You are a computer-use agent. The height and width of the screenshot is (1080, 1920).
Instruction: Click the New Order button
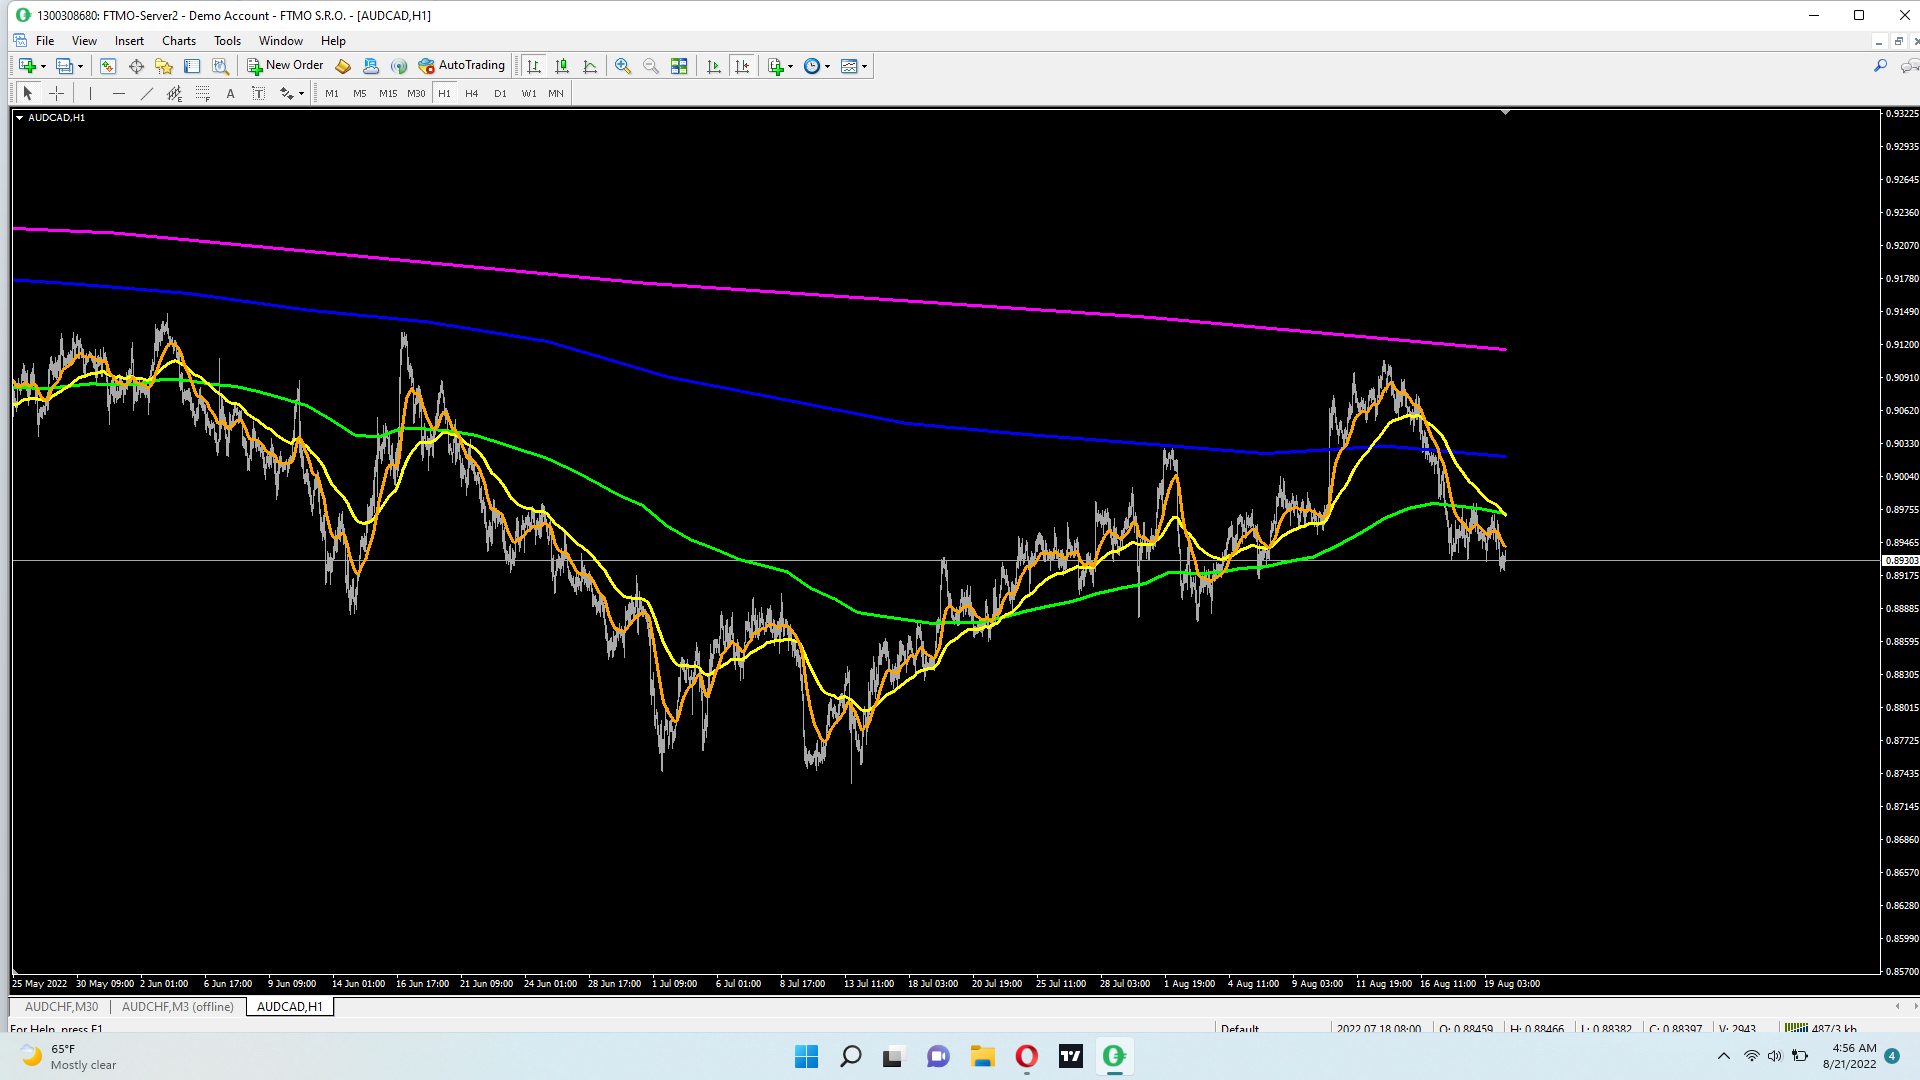(285, 66)
